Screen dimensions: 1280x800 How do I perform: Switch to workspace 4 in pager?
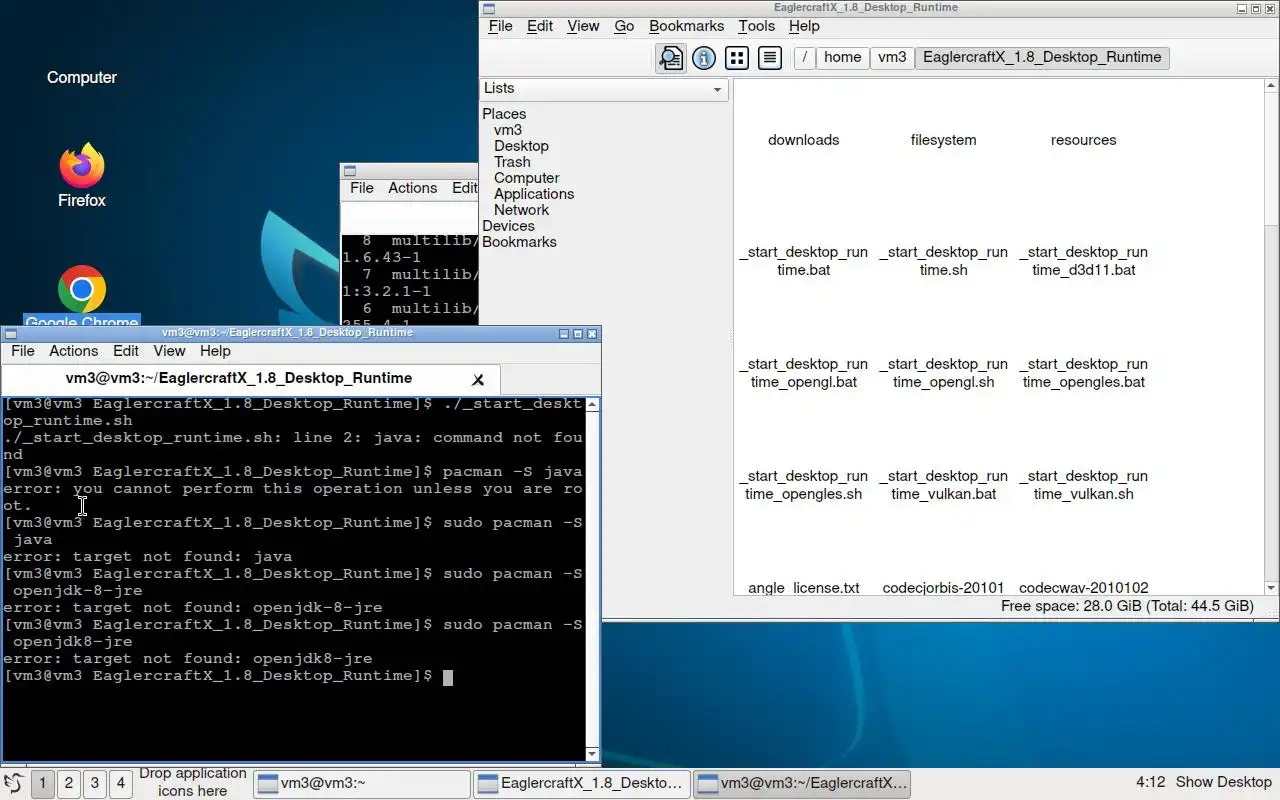point(121,783)
